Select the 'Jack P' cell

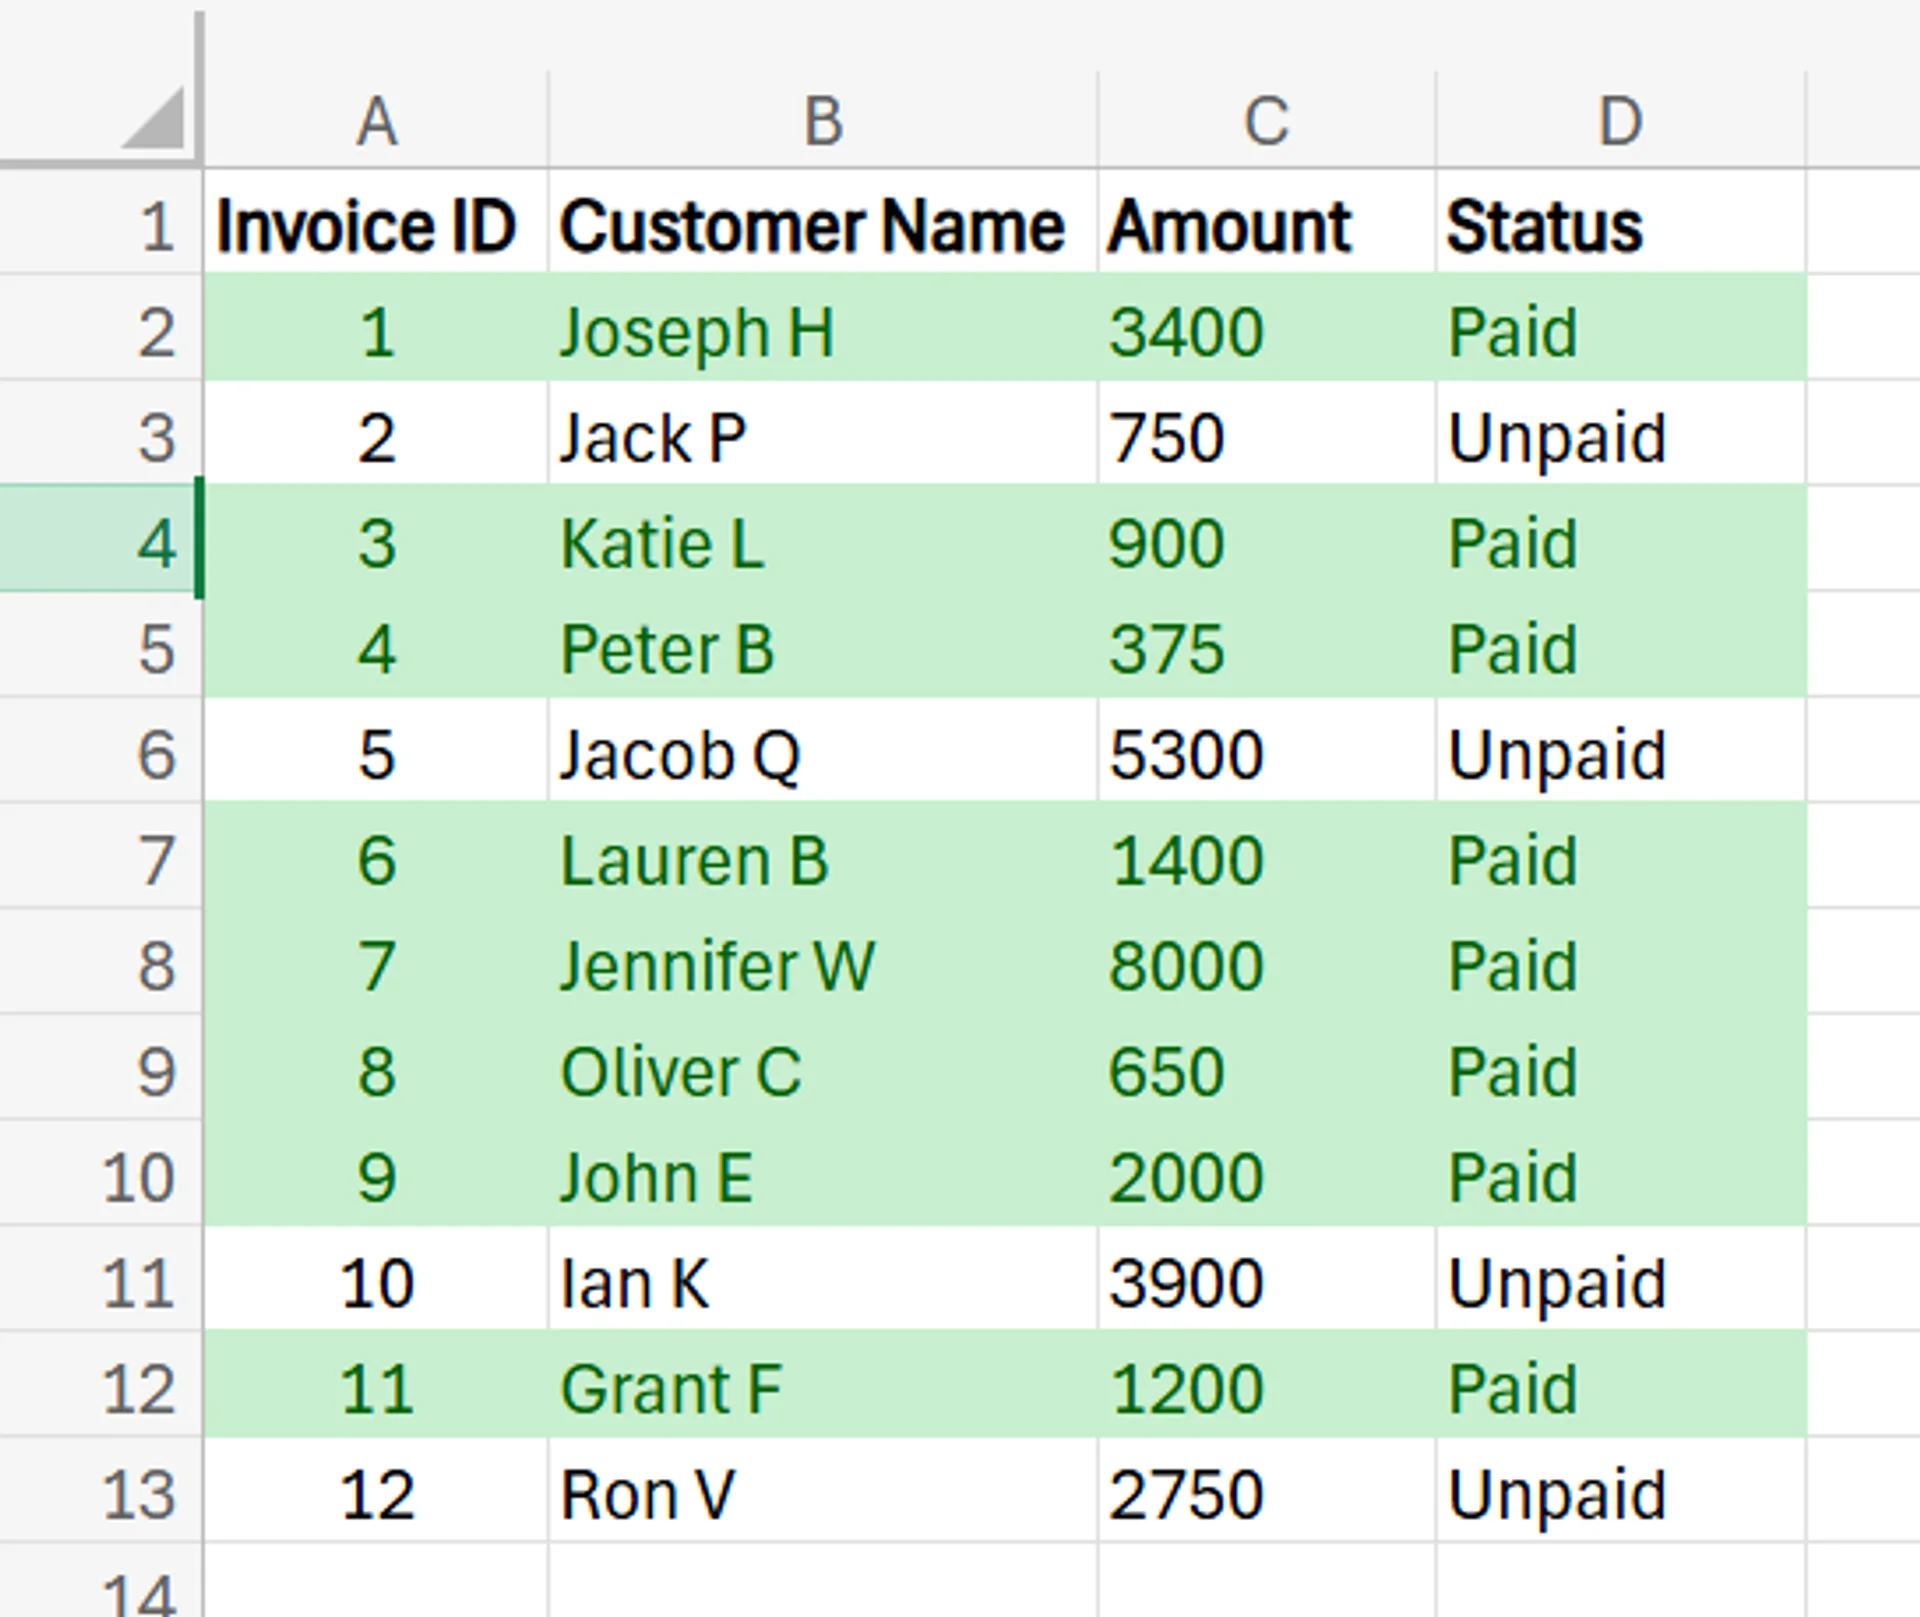point(823,433)
